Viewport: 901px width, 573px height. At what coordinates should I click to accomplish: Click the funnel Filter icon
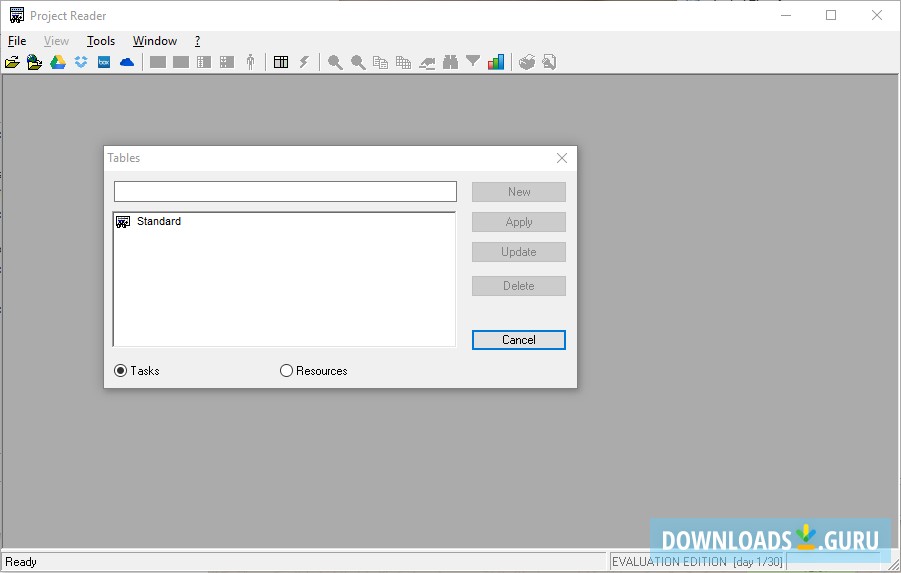[x=473, y=61]
